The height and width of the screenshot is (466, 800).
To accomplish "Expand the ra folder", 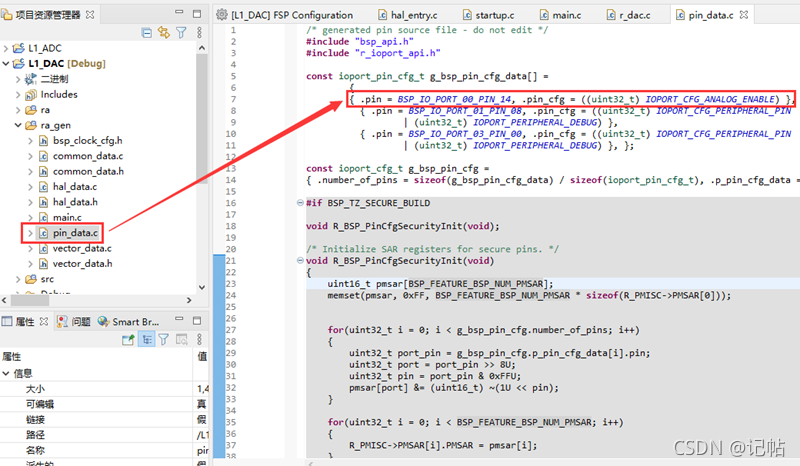I will (x=18, y=110).
